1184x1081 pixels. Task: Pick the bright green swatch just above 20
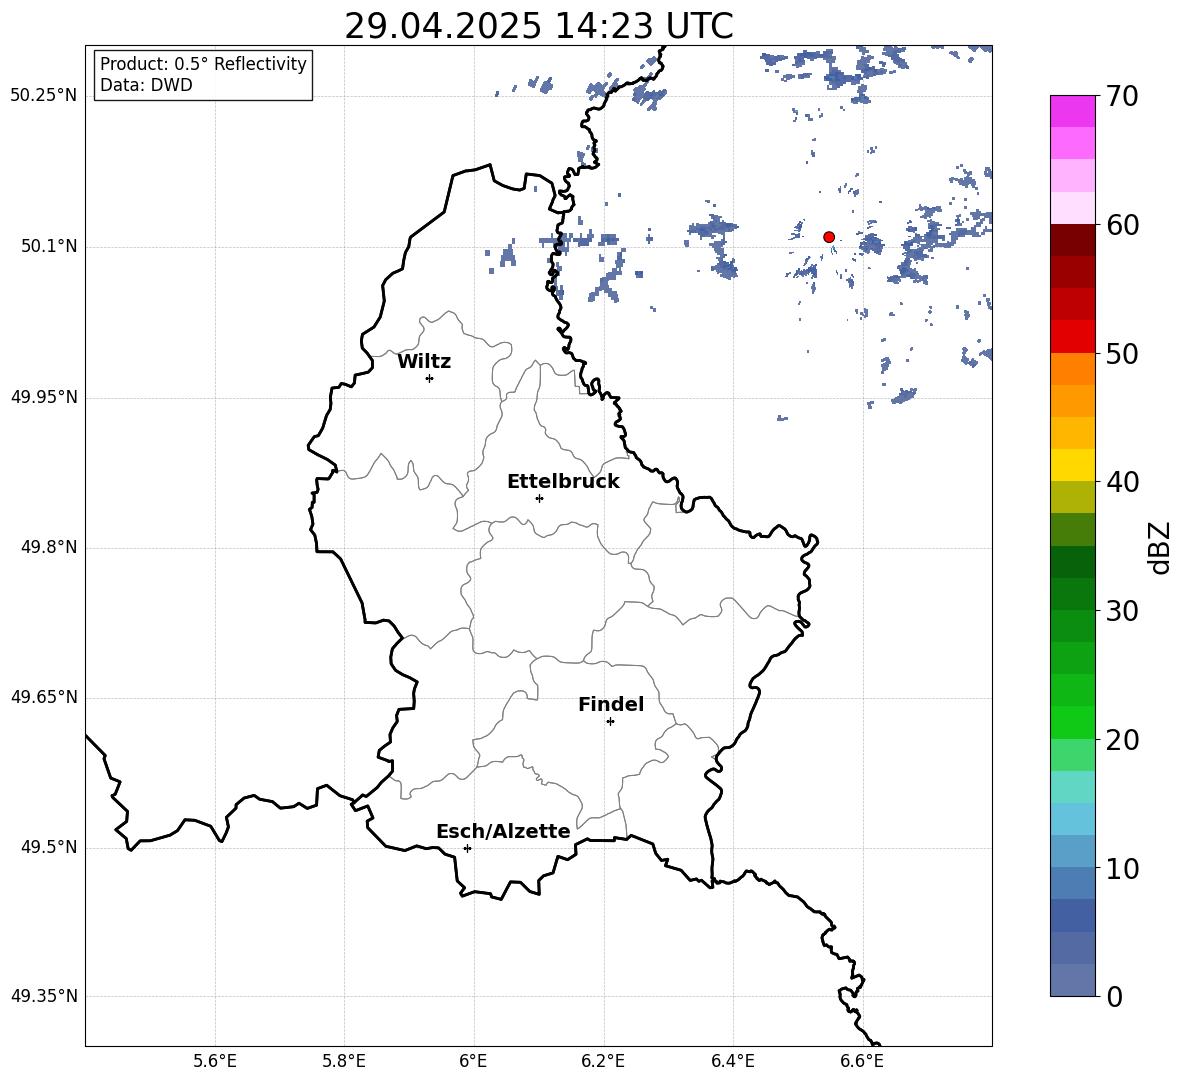(x=1073, y=722)
